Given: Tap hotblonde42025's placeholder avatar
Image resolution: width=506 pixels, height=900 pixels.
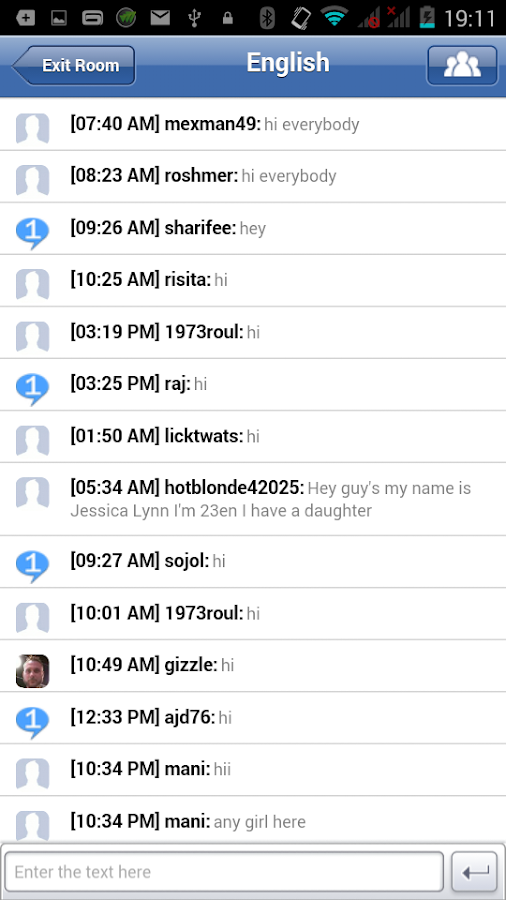Looking at the screenshot, I should tap(32, 492).
